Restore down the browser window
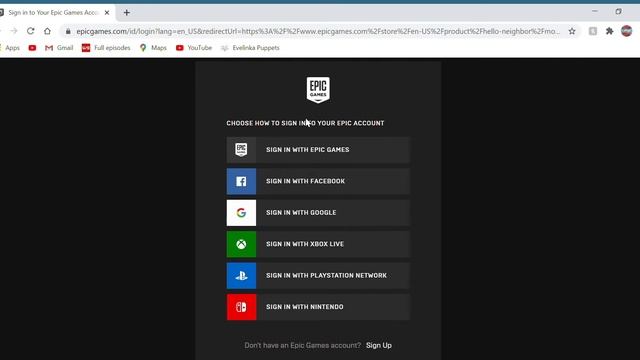The height and width of the screenshot is (360, 640). click(618, 11)
